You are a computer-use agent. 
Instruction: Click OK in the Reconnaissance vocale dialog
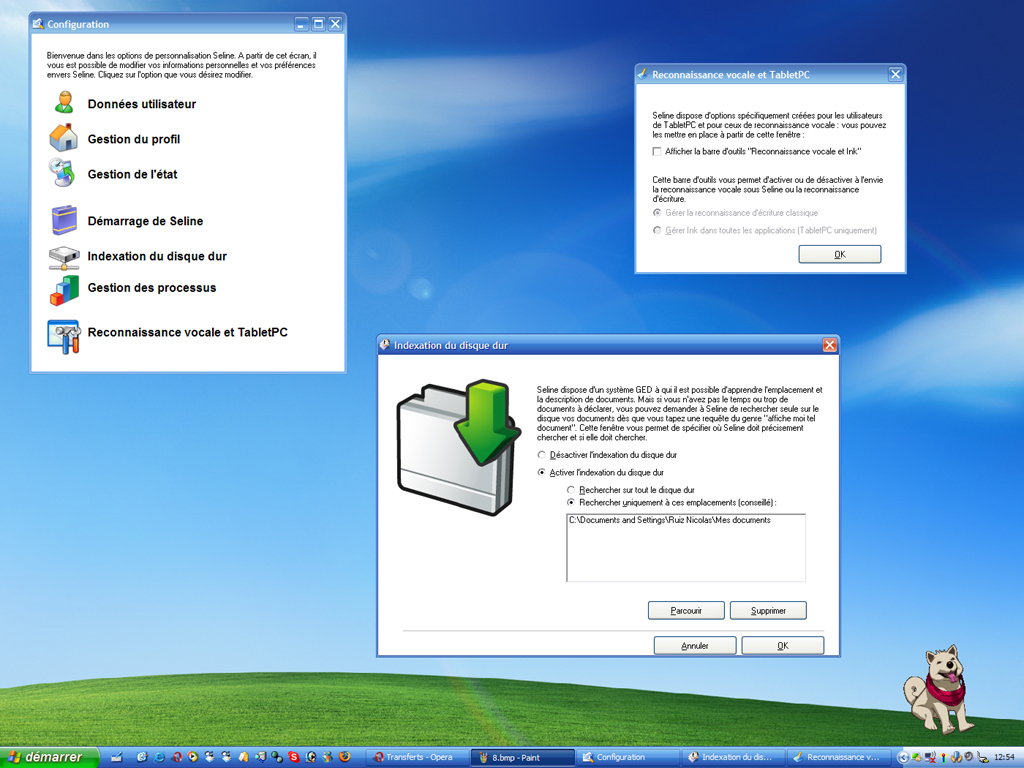point(840,254)
